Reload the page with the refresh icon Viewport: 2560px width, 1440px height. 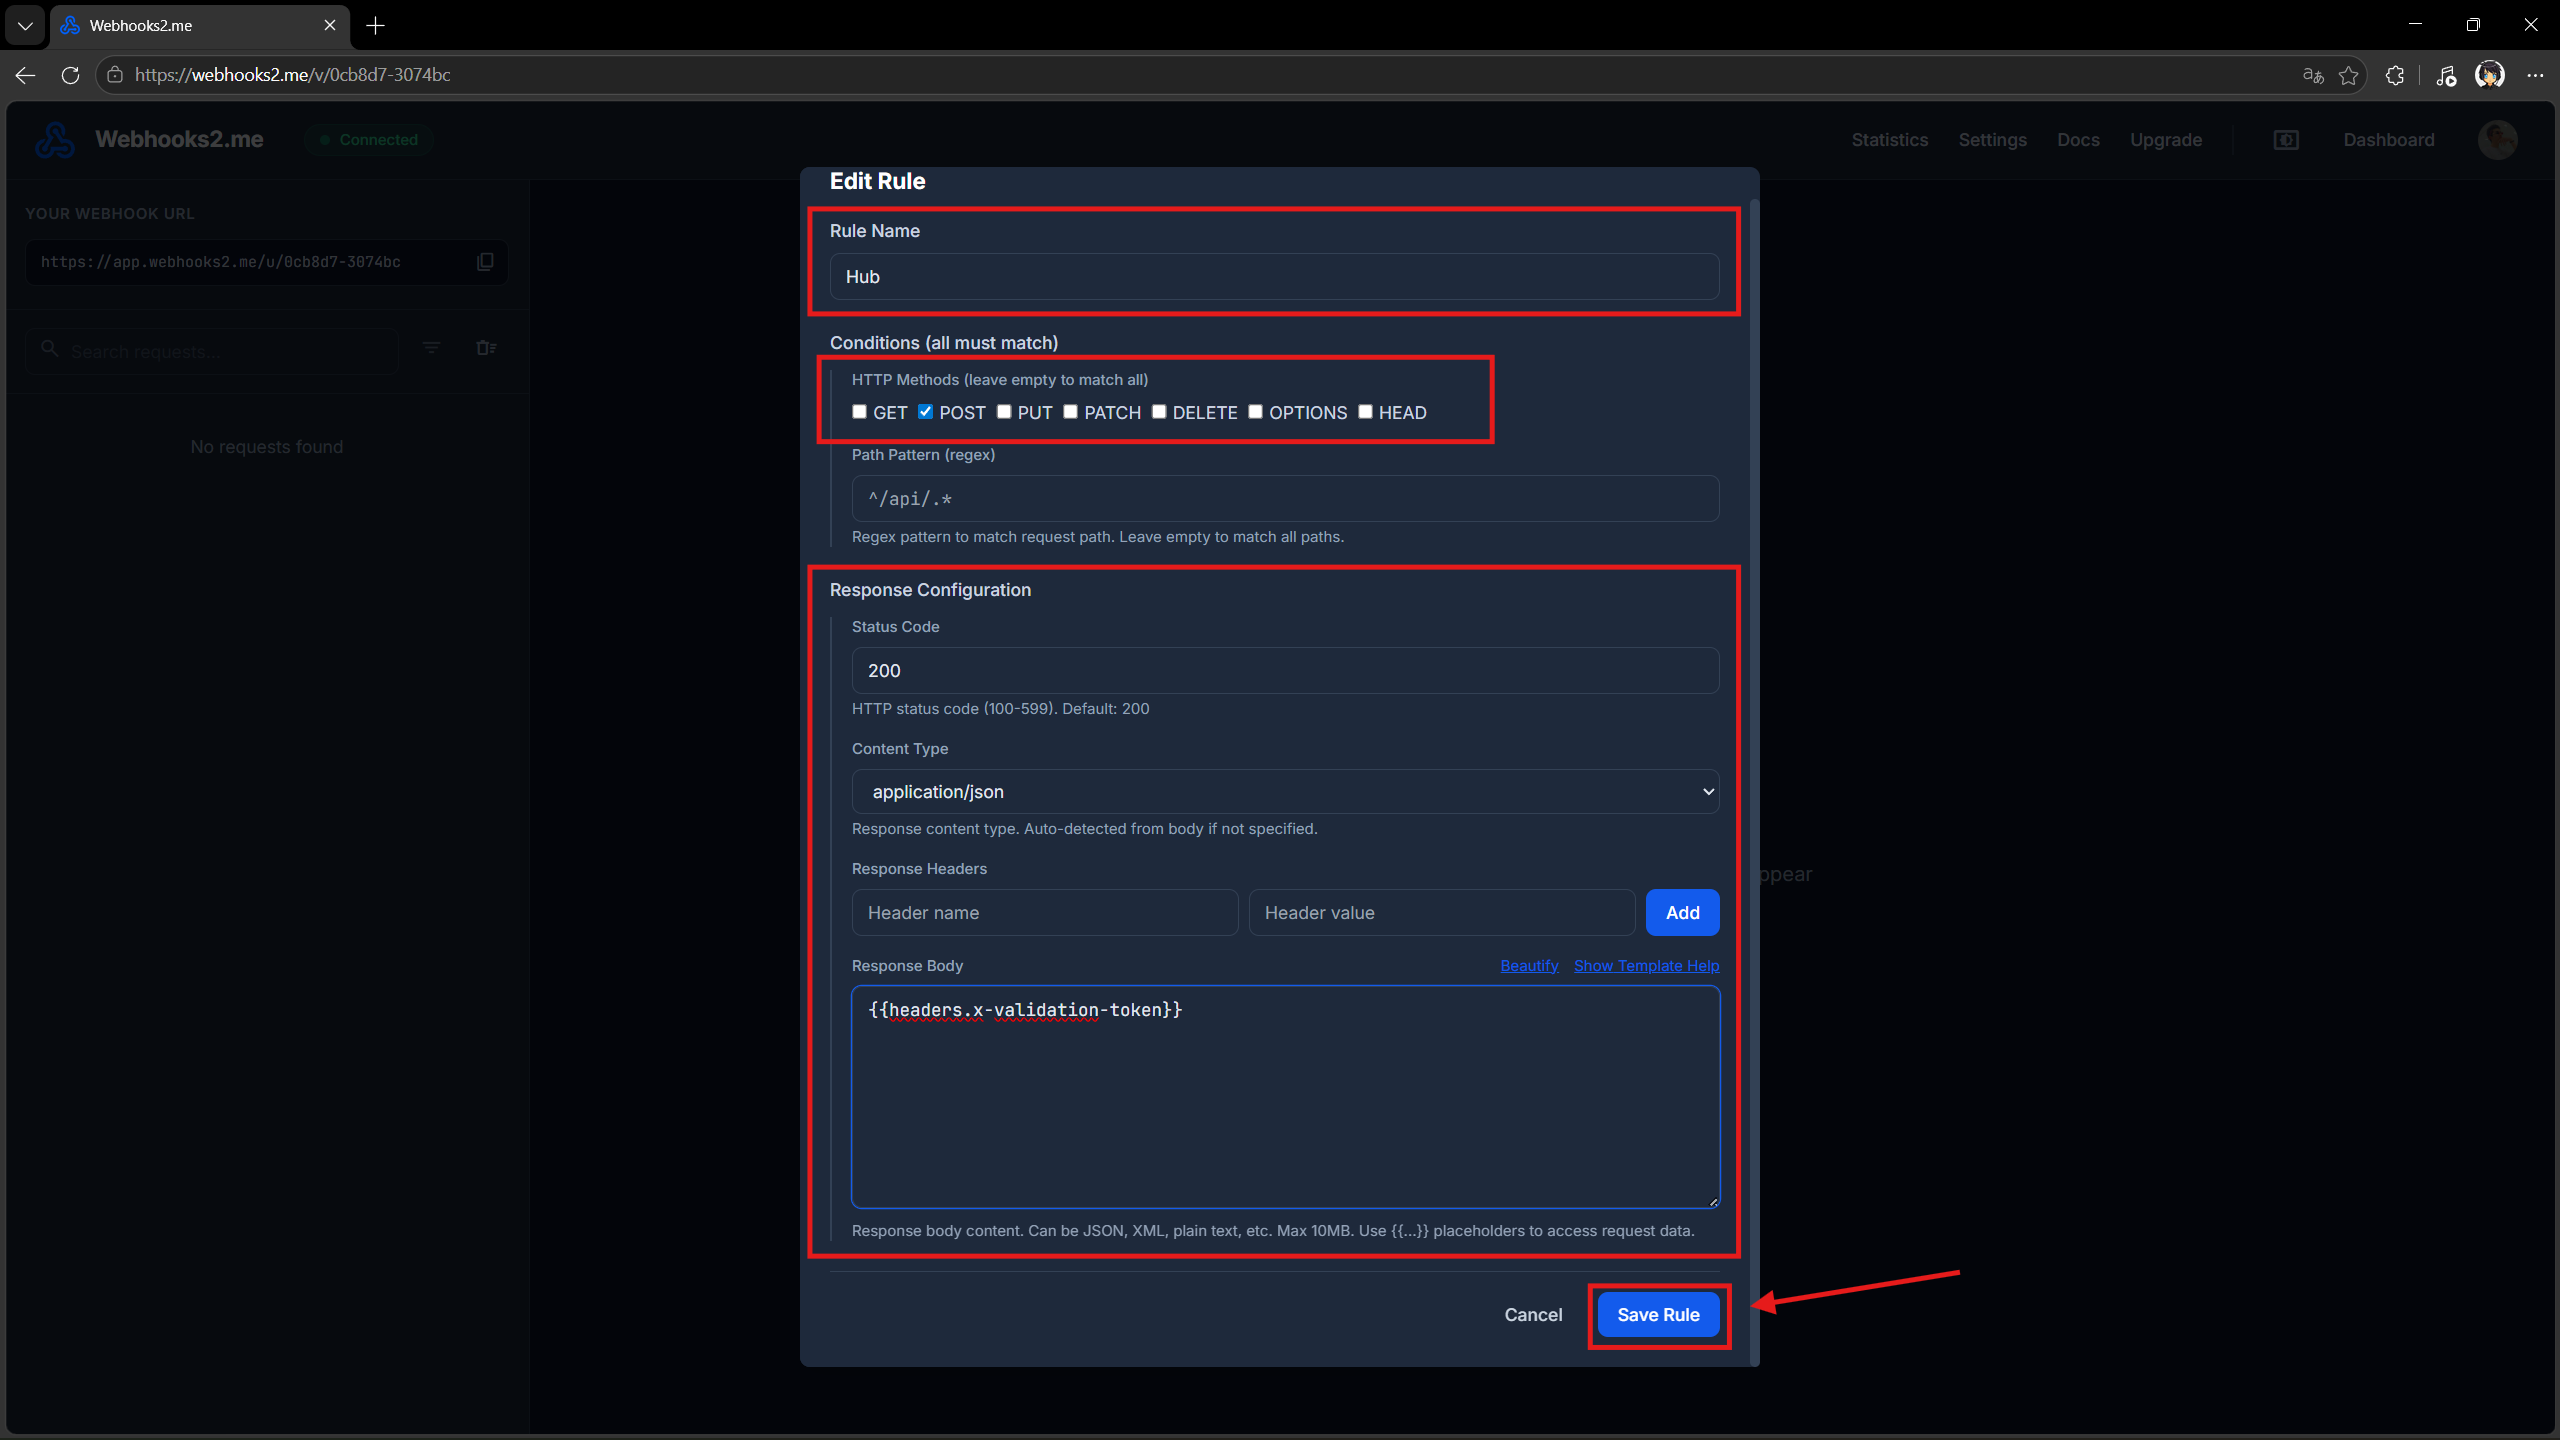coord(70,75)
